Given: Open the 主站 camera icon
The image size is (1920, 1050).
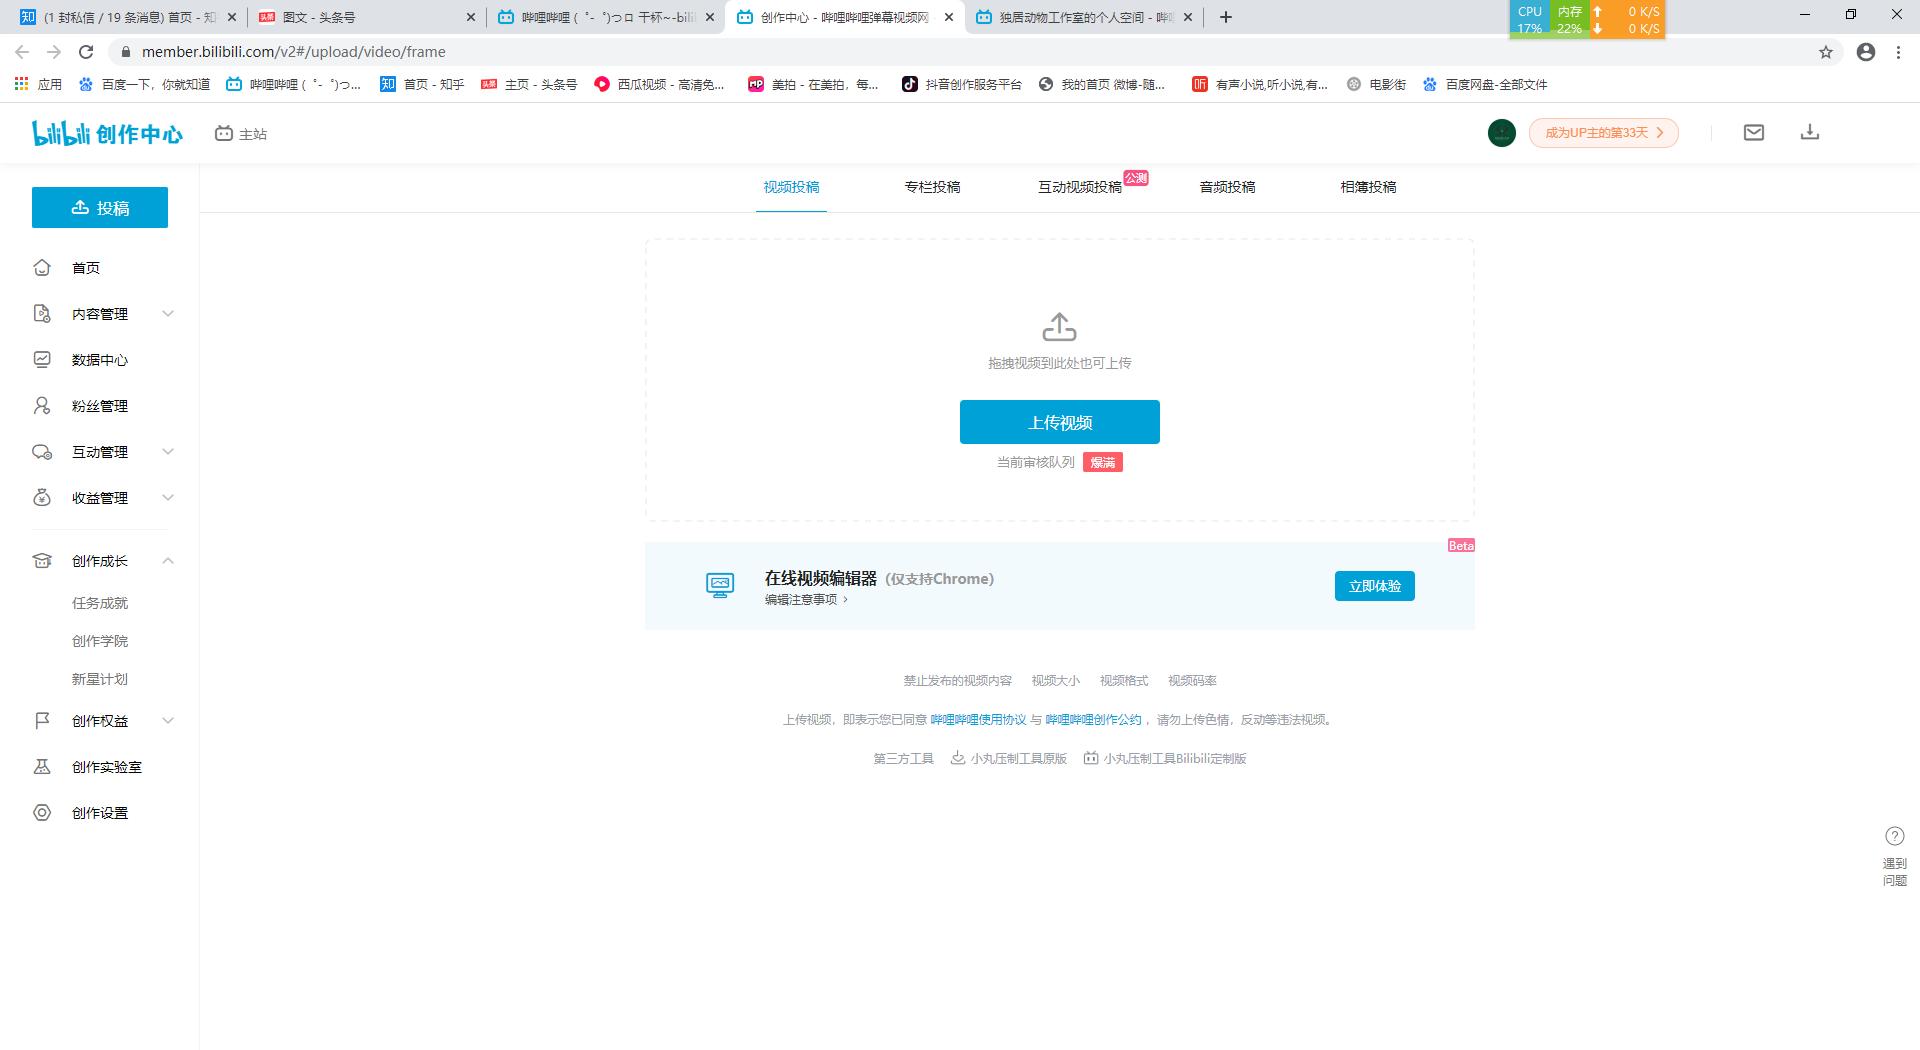Looking at the screenshot, I should 223,132.
